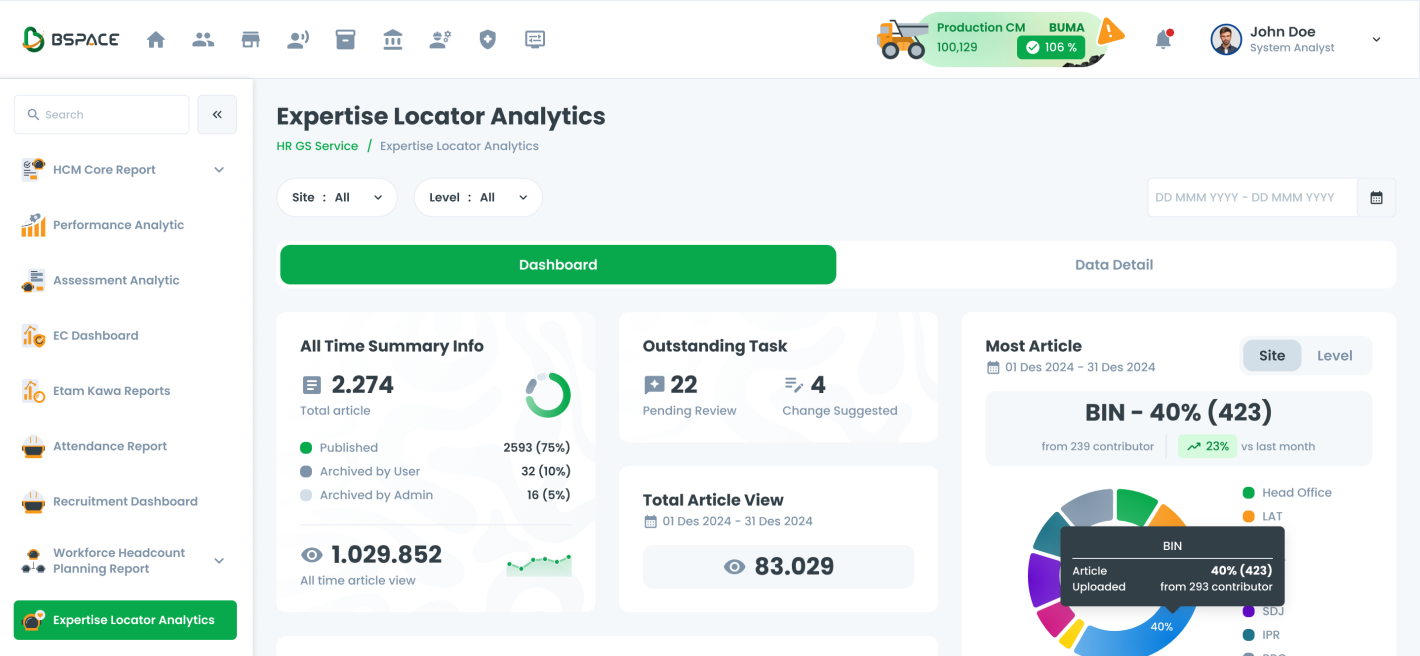Open Performance Analytic in sidebar
This screenshot has height=656, width=1420.
coord(118,225)
